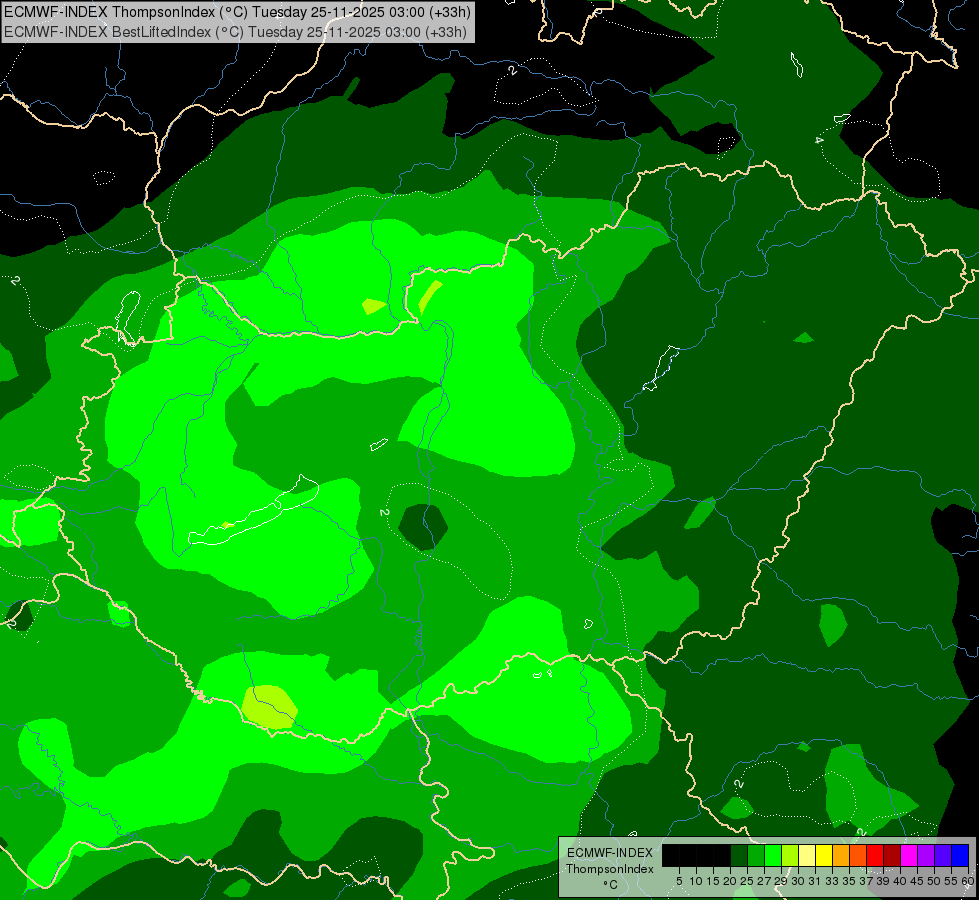Viewport: 979px width, 900px height.
Task: Click the legend tick value 5
Action: point(679,881)
